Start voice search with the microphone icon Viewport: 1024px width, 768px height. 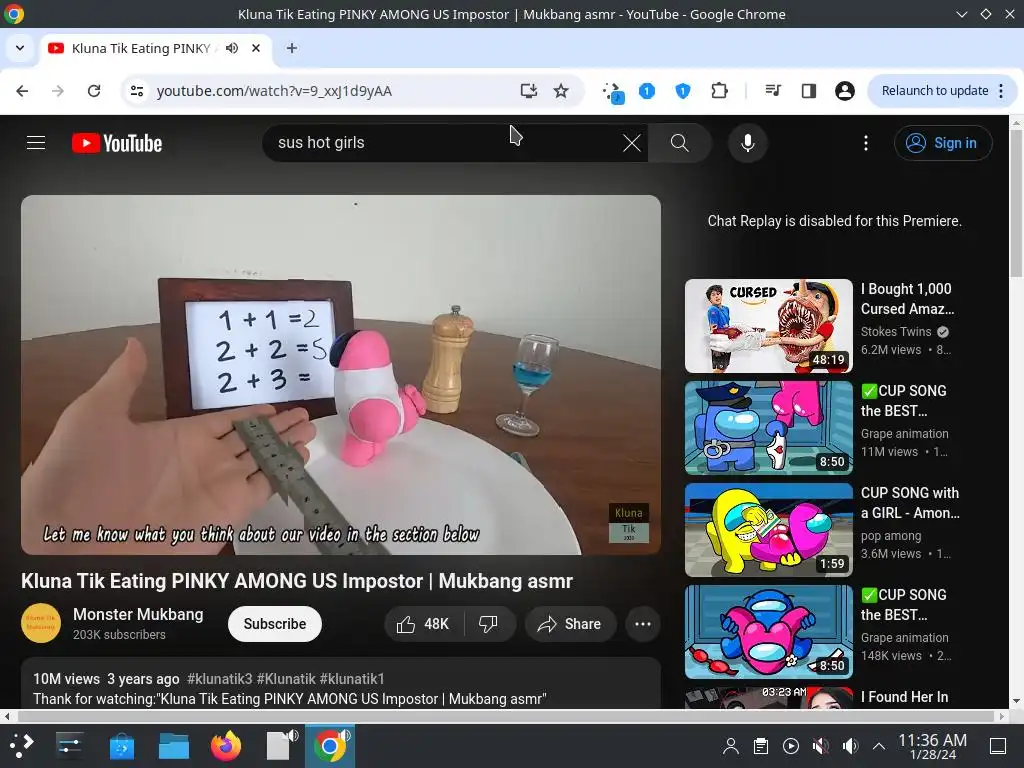click(748, 142)
